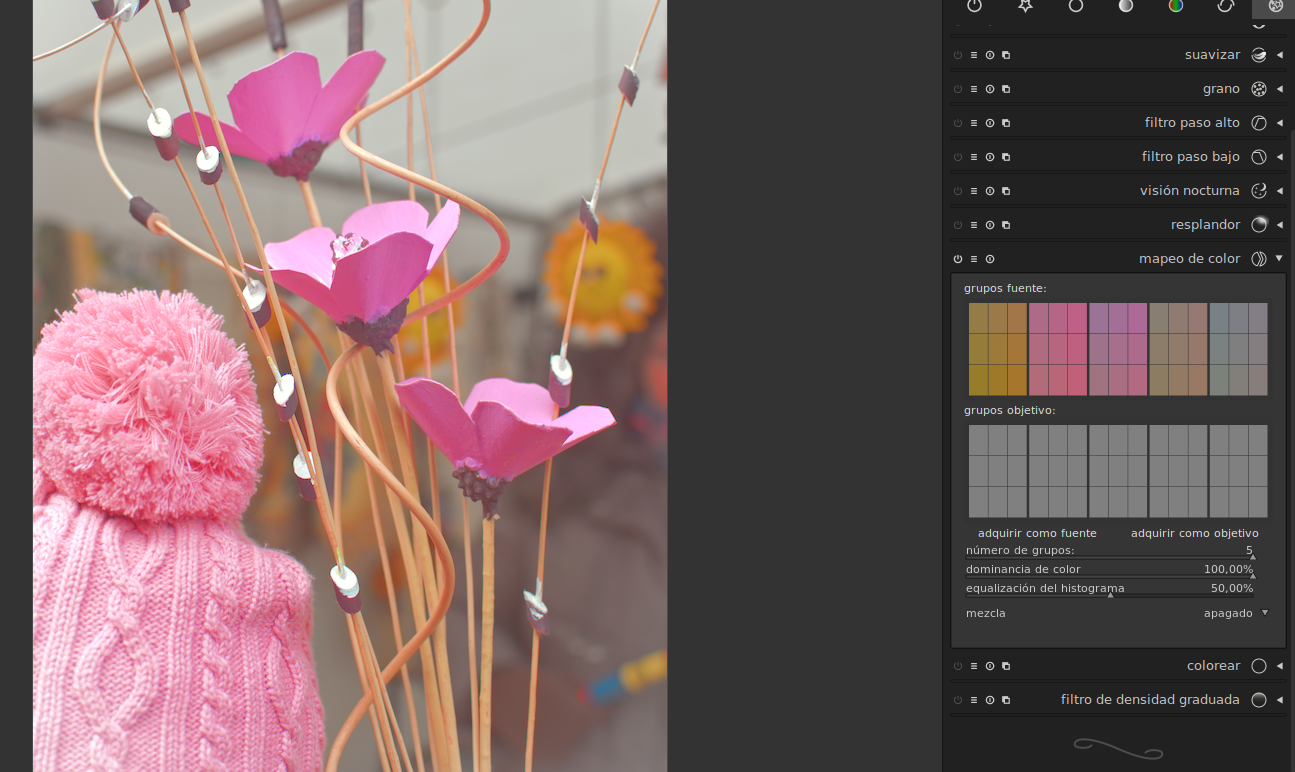Reset parameters of resplandor module
Viewport: 1295px width, 772px height.
click(990, 225)
